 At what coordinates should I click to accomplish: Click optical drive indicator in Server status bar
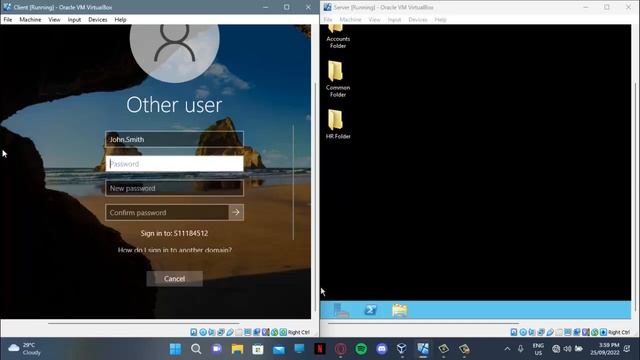(523, 332)
